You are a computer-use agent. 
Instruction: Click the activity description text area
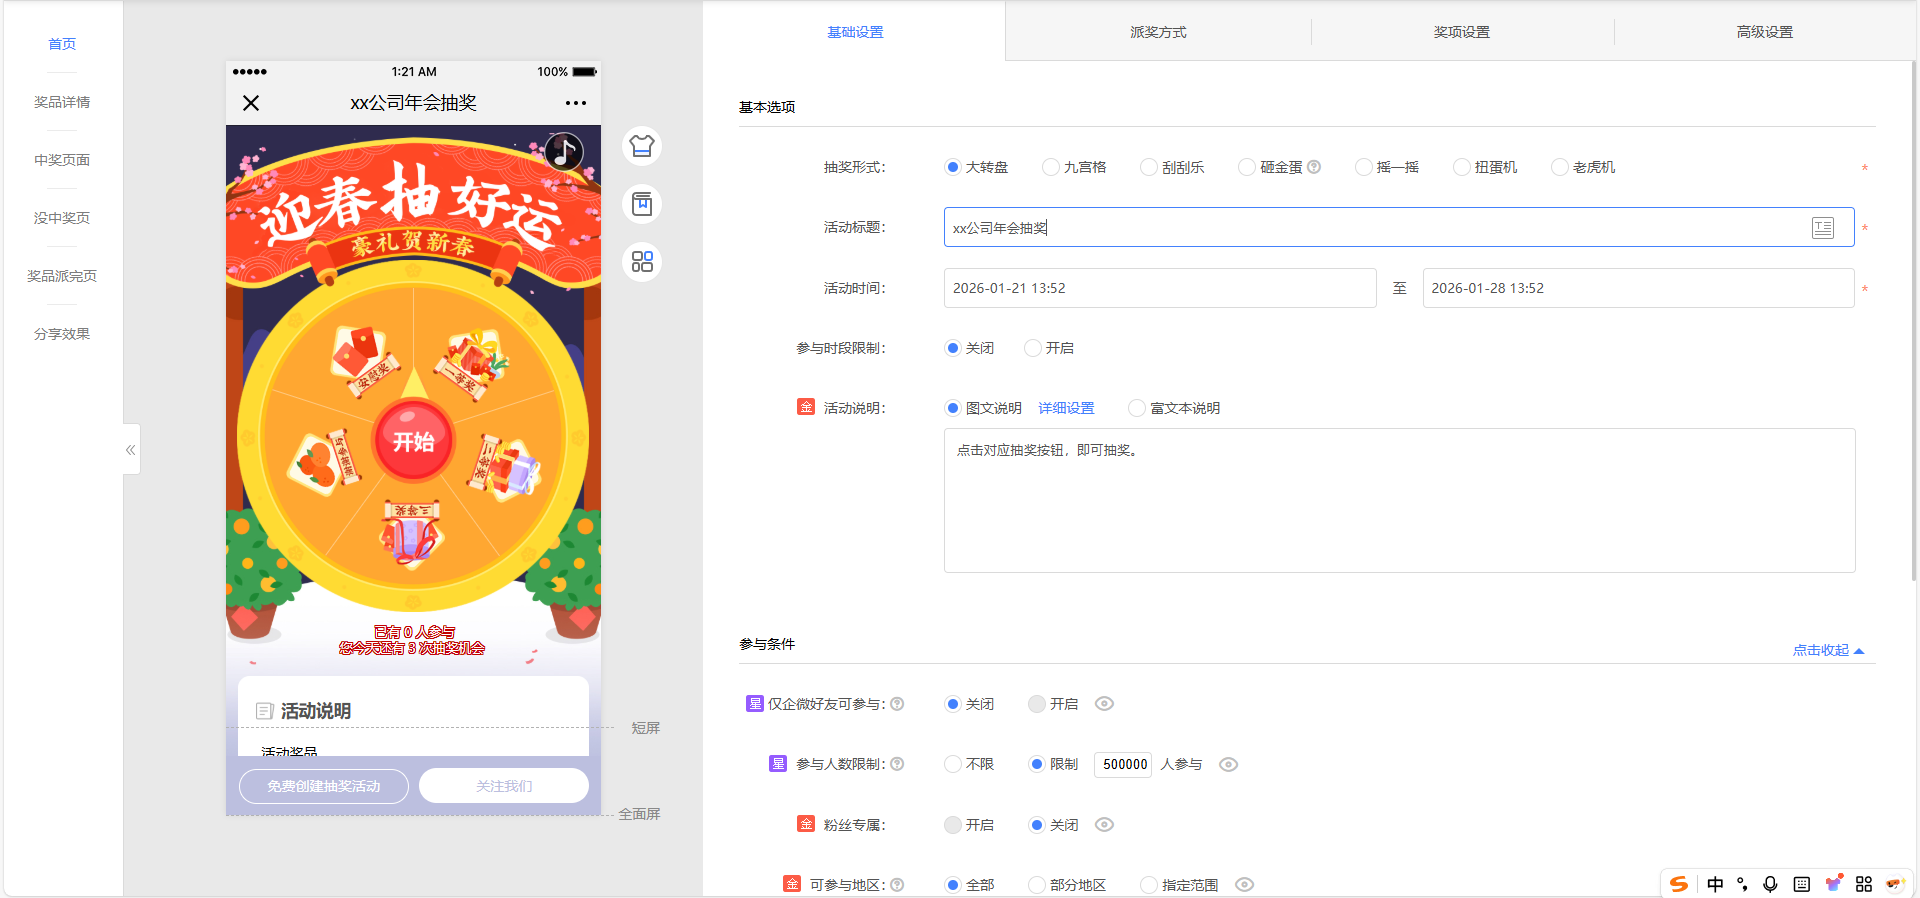tap(1400, 501)
